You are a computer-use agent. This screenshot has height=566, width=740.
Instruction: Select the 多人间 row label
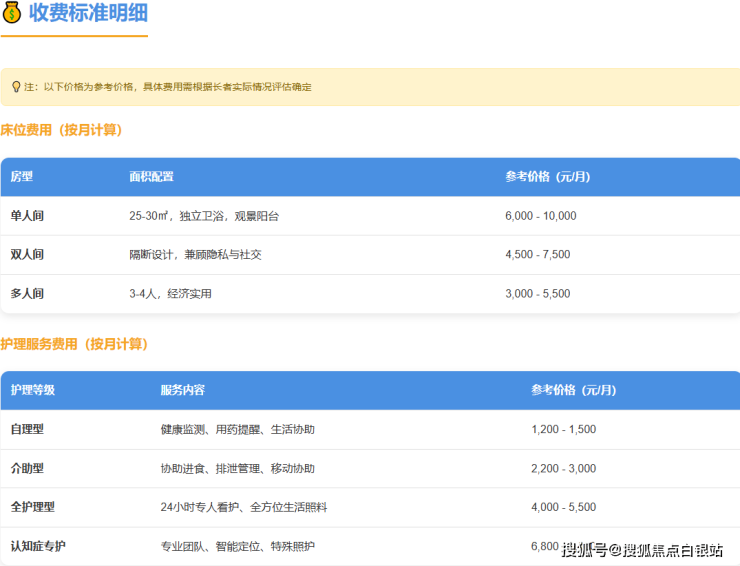[27, 294]
